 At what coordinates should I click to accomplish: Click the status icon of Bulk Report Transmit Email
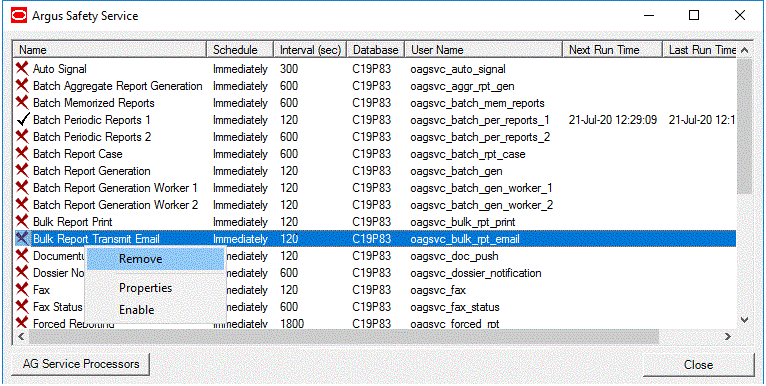(22, 238)
